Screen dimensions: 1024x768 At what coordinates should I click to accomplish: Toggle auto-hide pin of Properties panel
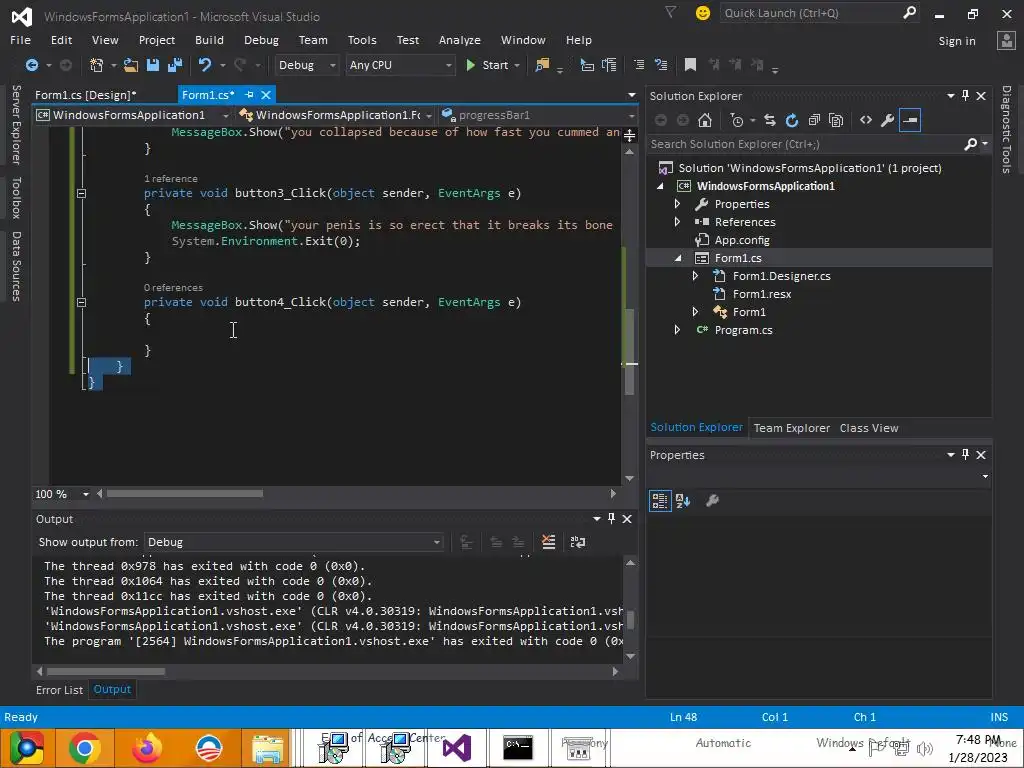pyautogui.click(x=966, y=455)
